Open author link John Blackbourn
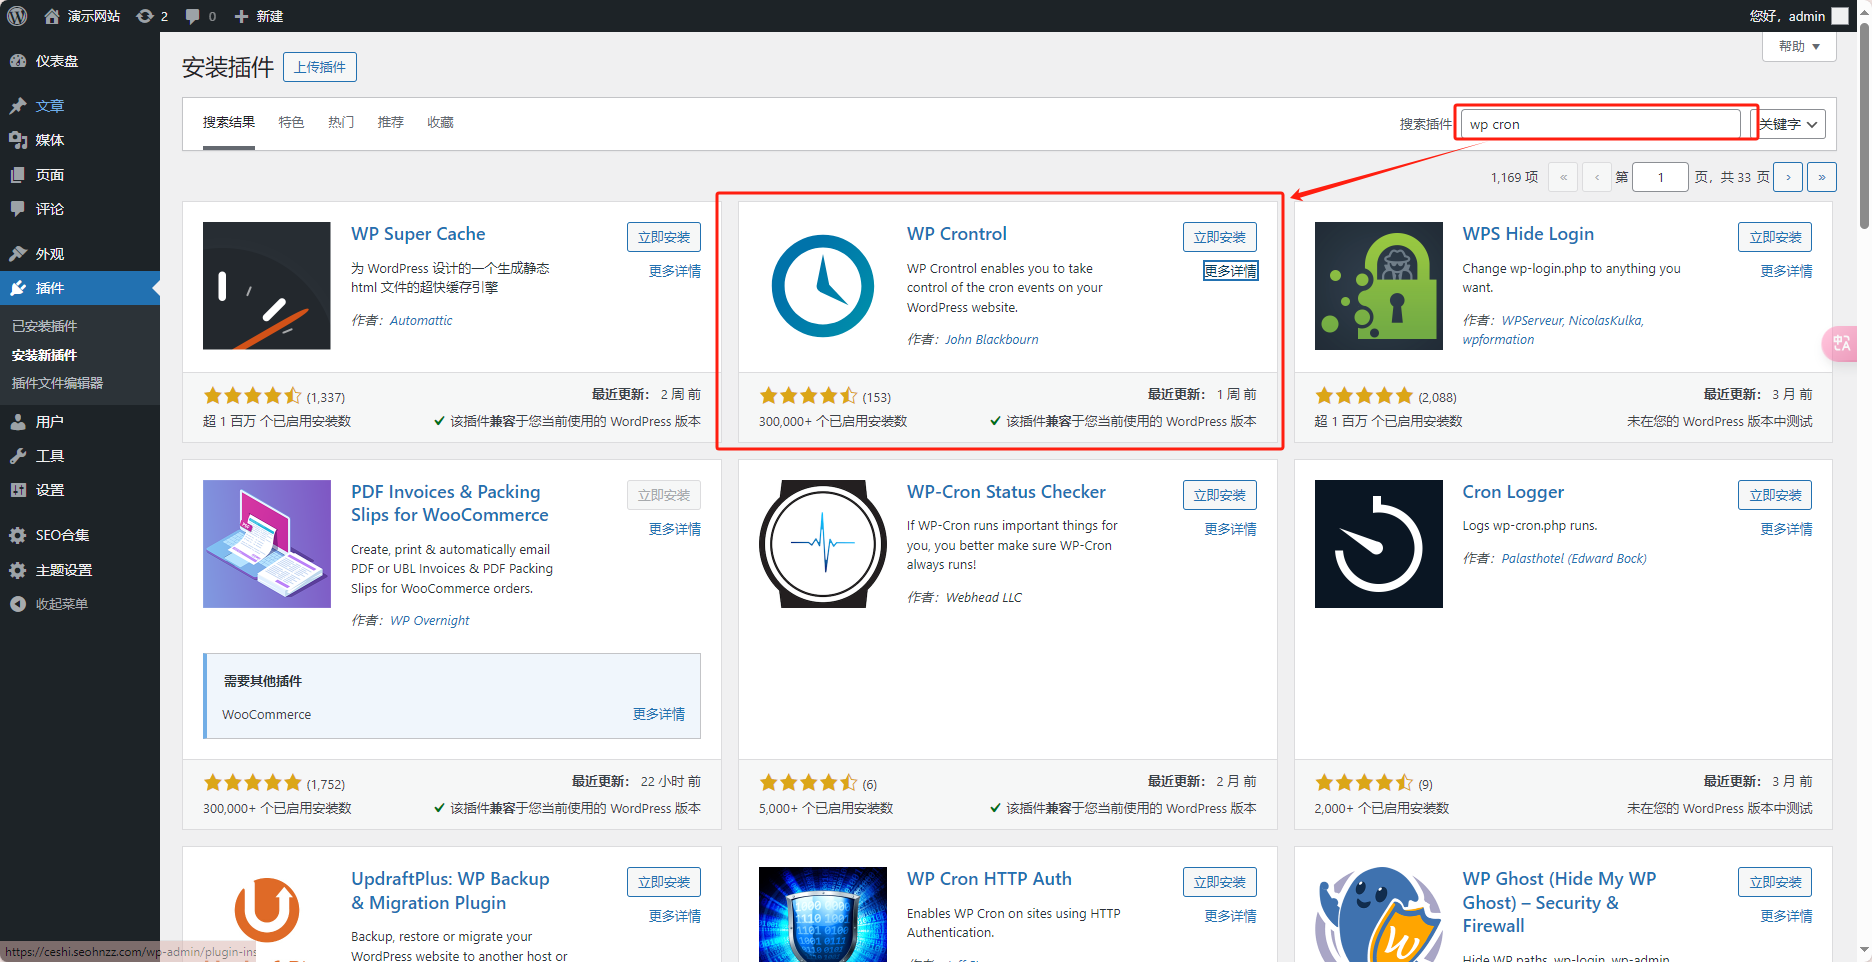The height and width of the screenshot is (962, 1872). 992,340
